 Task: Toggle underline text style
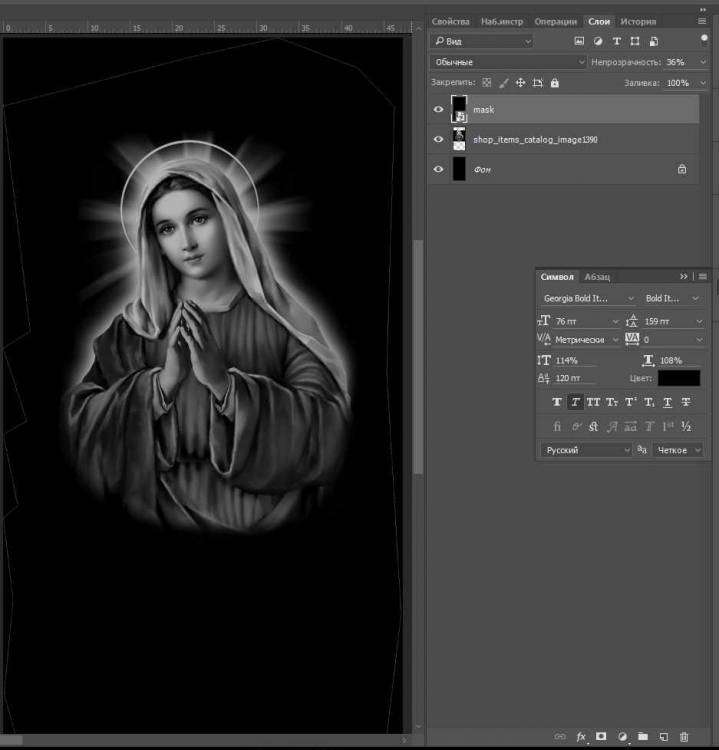pyautogui.click(x=667, y=402)
